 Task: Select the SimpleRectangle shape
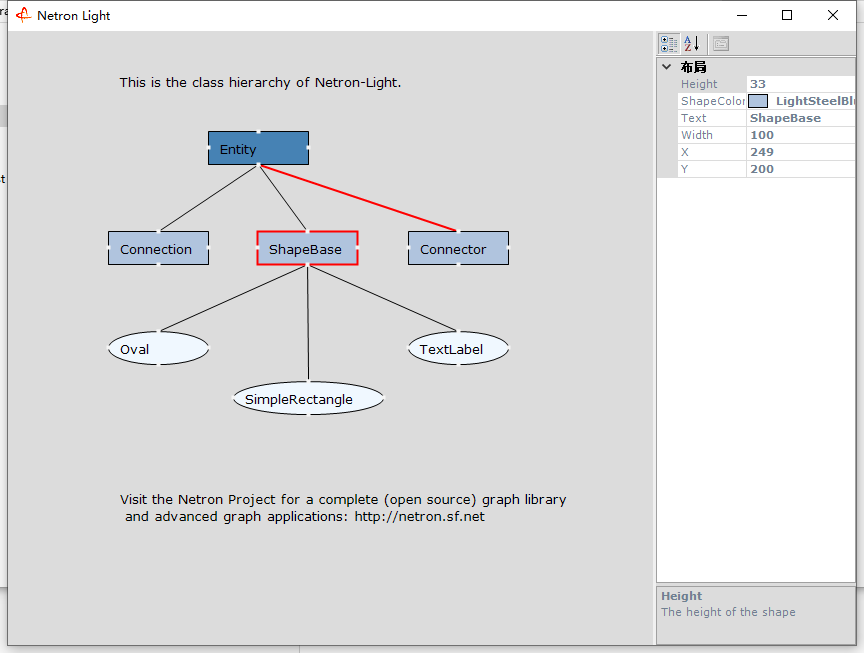pyautogui.click(x=308, y=398)
